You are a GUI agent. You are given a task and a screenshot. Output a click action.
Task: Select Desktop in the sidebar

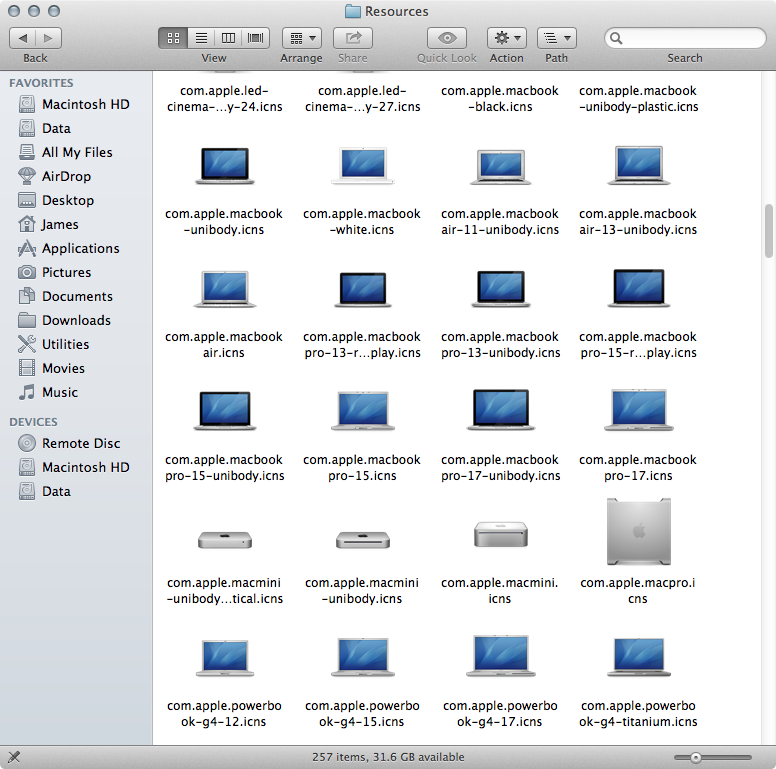(x=76, y=200)
